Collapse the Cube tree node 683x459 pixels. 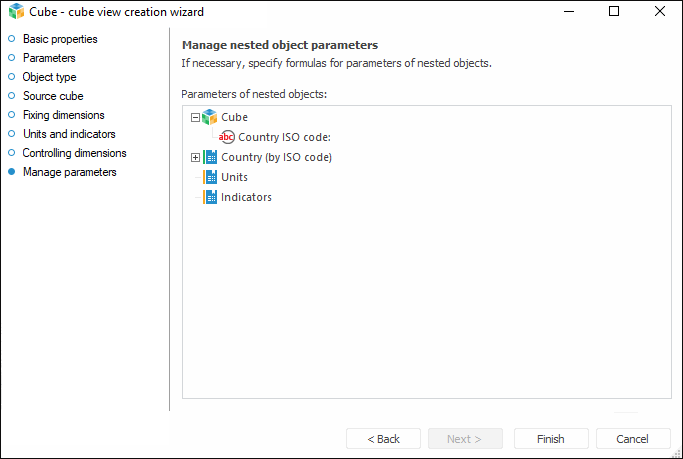pyautogui.click(x=196, y=117)
